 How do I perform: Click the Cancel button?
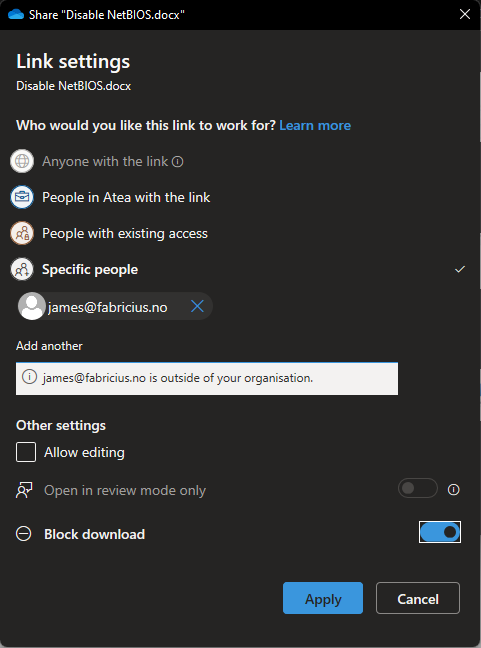coord(418,598)
